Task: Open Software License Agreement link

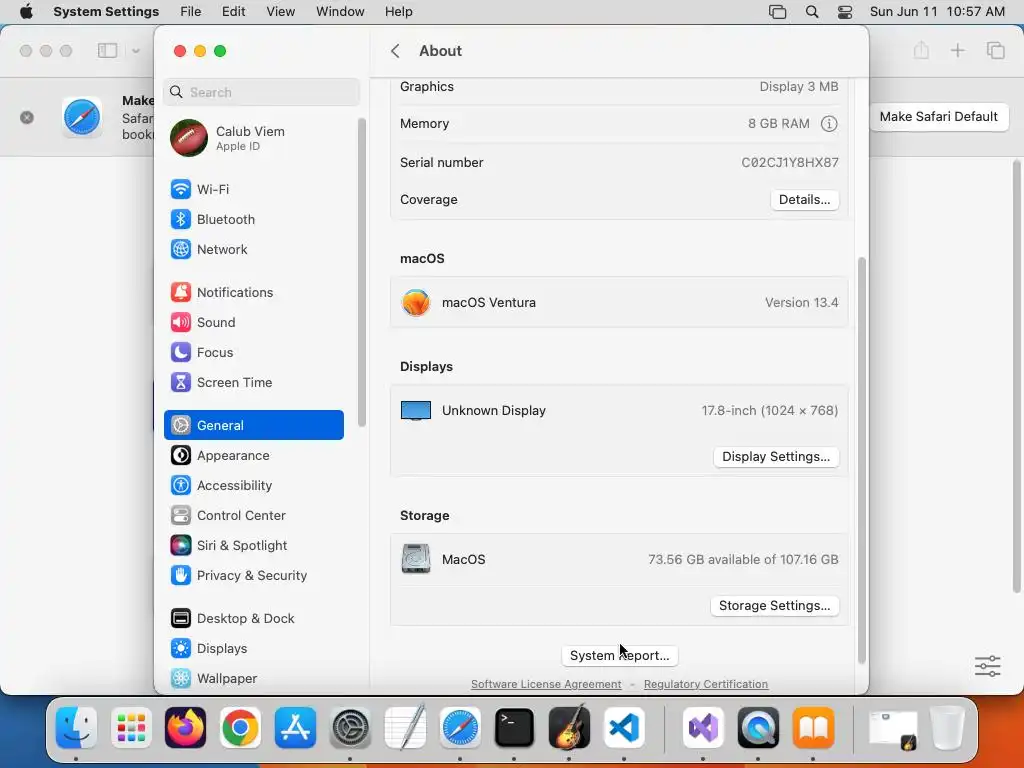Action: pos(546,684)
